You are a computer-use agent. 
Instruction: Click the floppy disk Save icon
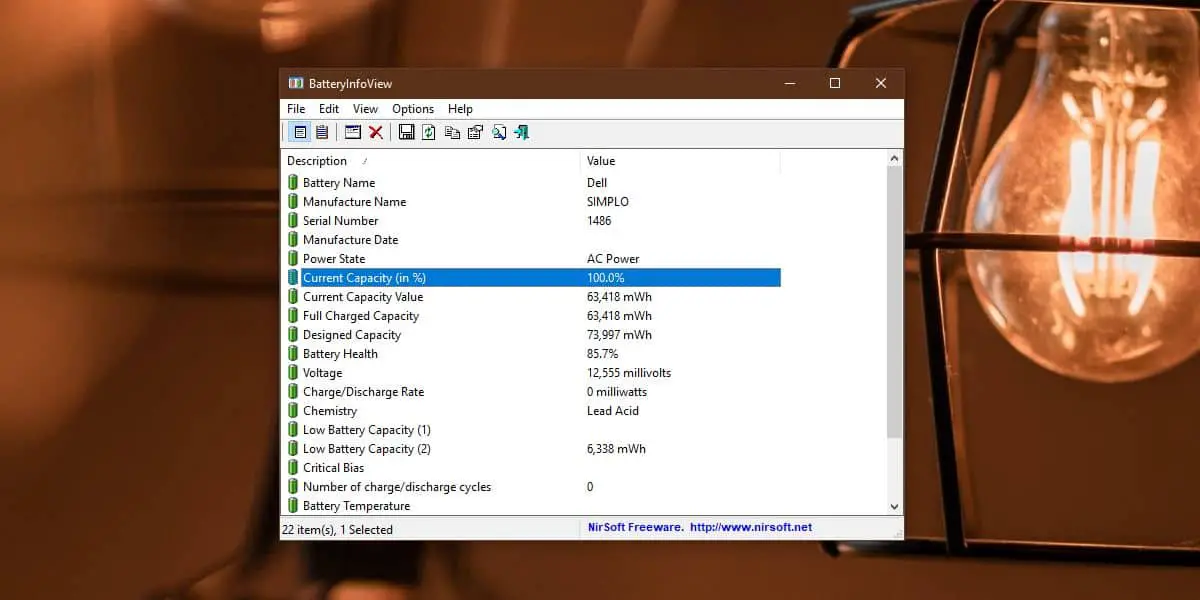[x=406, y=132]
